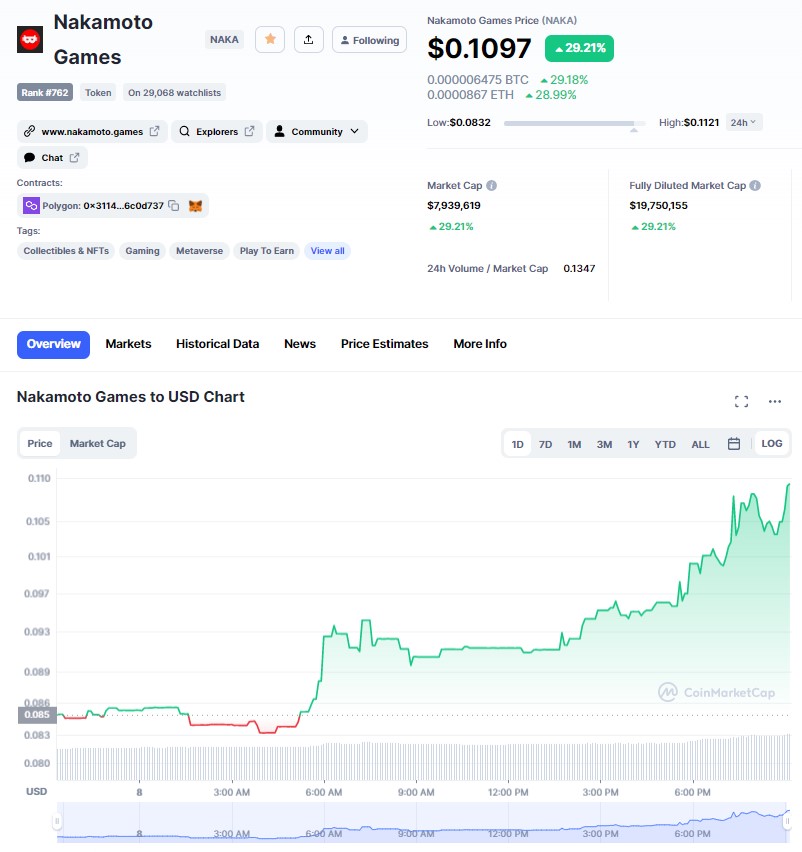Click the On 29,068 watchlists badge

174,92
